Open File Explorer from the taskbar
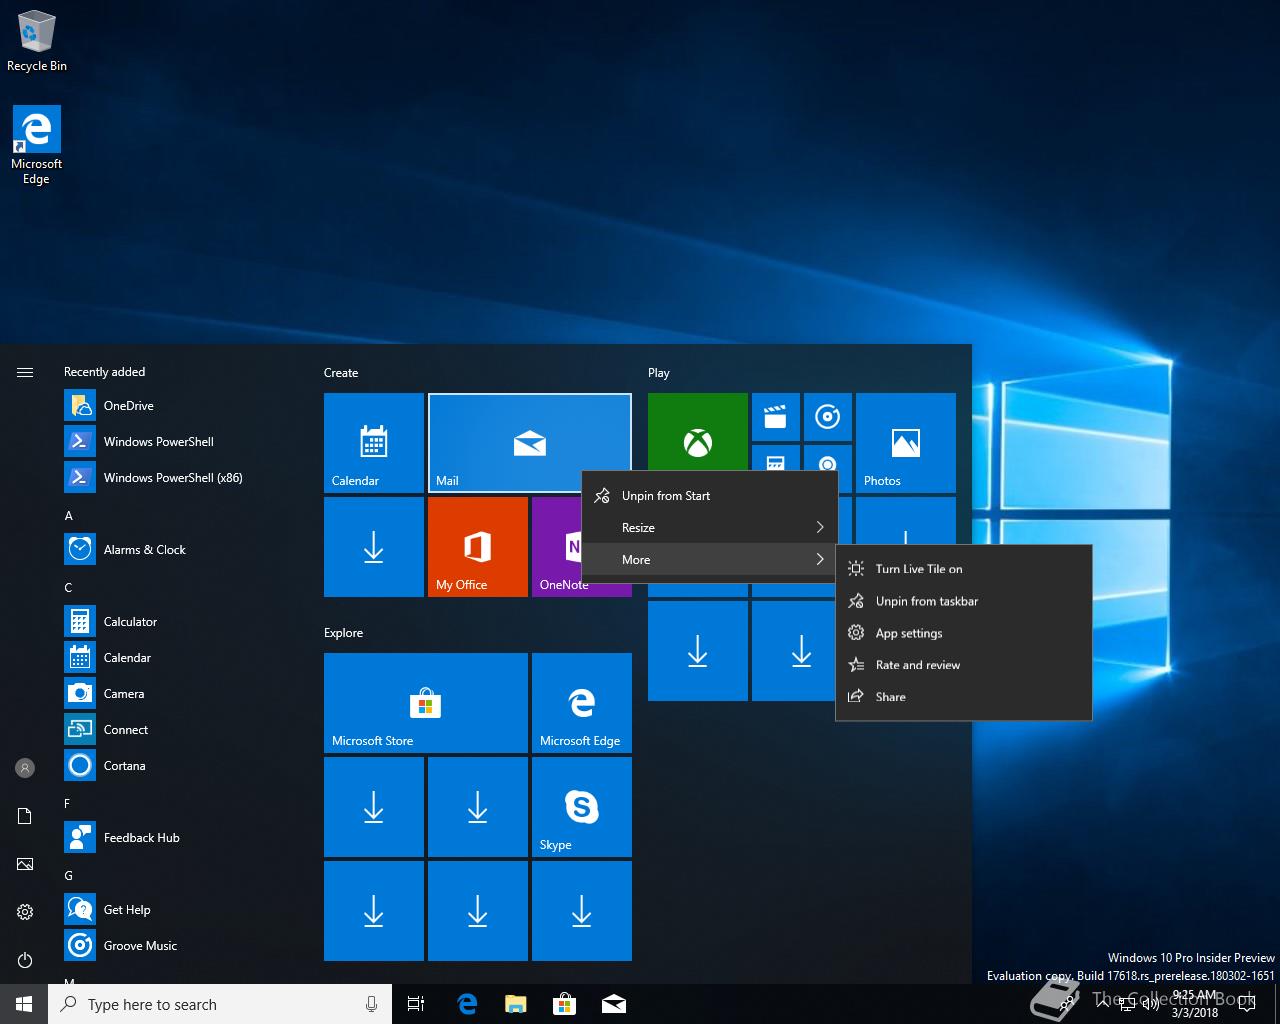Screen dimensions: 1280x1024 click(516, 1004)
